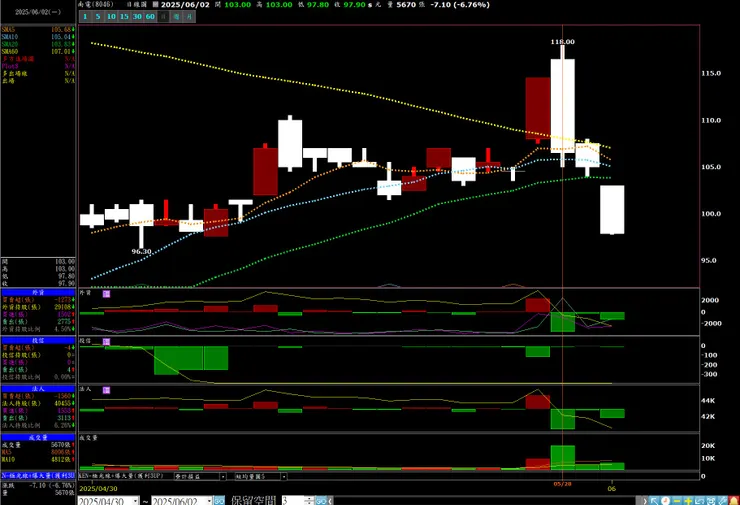The image size is (740, 505).
Task: Click the 05/28 date marker on timeline
Action: (562, 484)
